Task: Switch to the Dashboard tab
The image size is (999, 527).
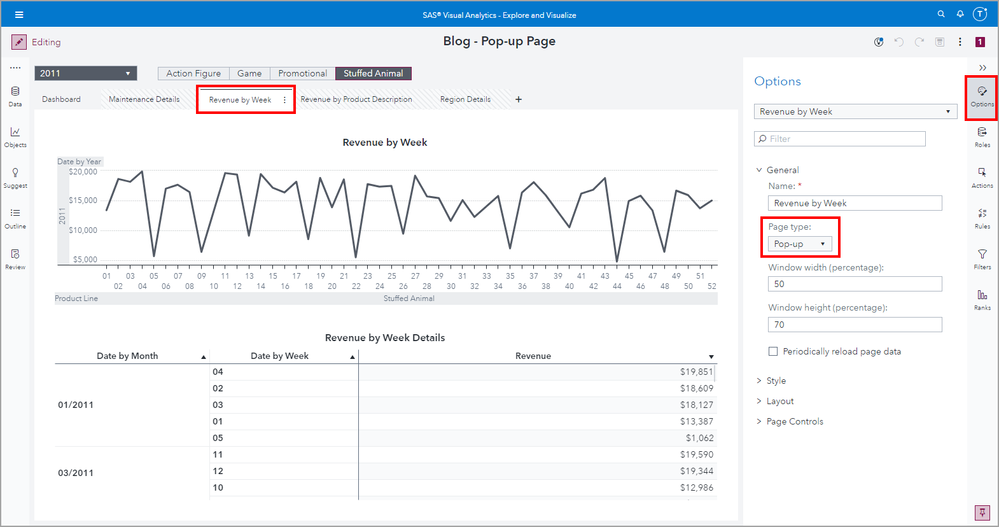Action: pyautogui.click(x=62, y=100)
